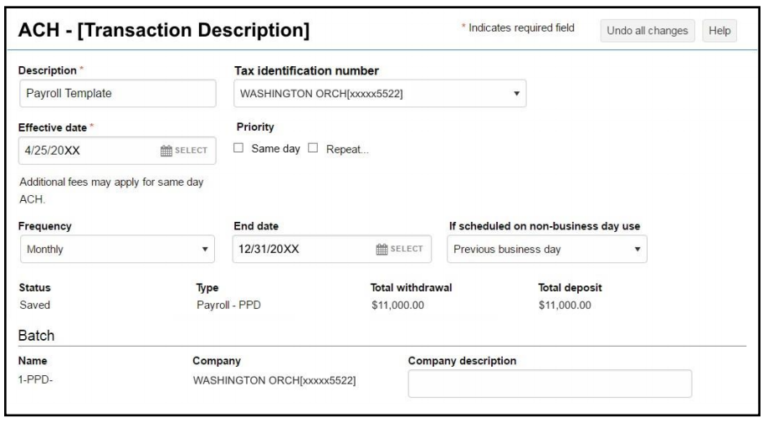
Task: Expand the Tax identification number dropdown
Action: click(x=378, y=93)
